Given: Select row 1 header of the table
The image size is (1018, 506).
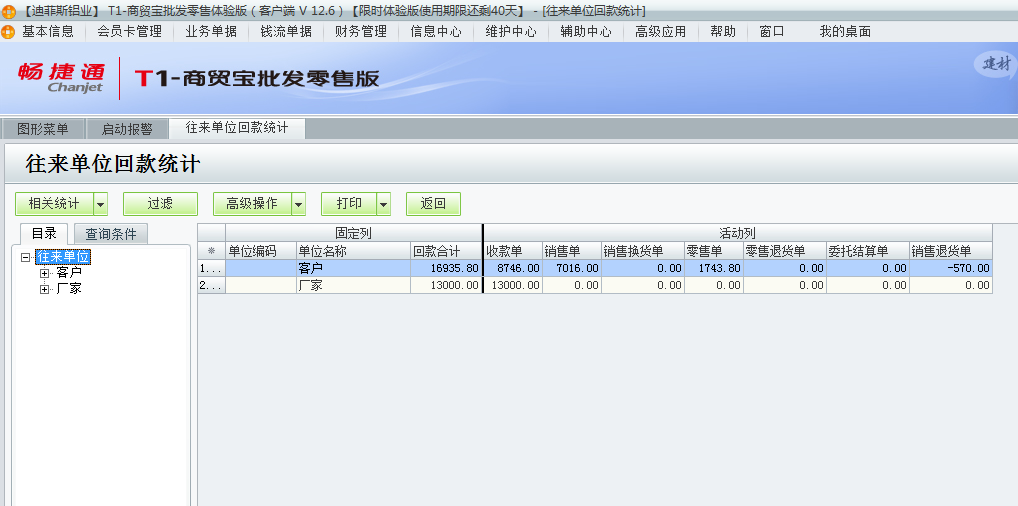Looking at the screenshot, I should [x=212, y=268].
